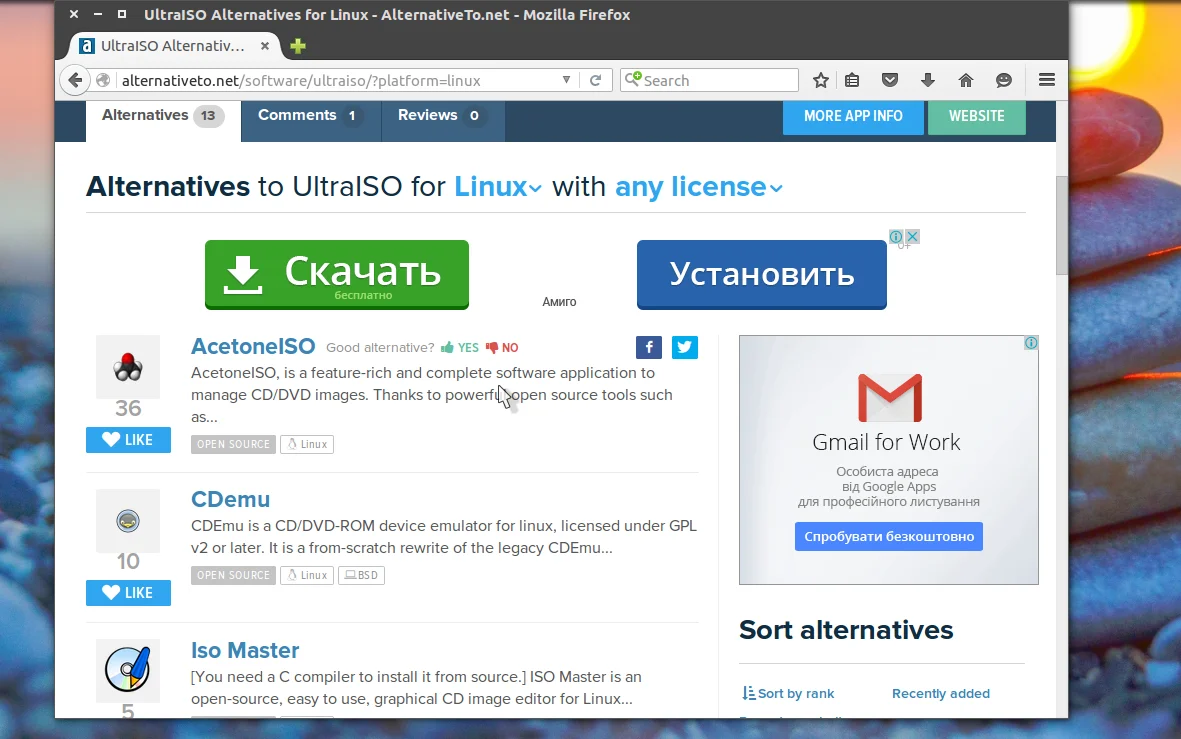Click the Gmail M logo in ad
Screen dimensions: 1181x739
pos(890,397)
